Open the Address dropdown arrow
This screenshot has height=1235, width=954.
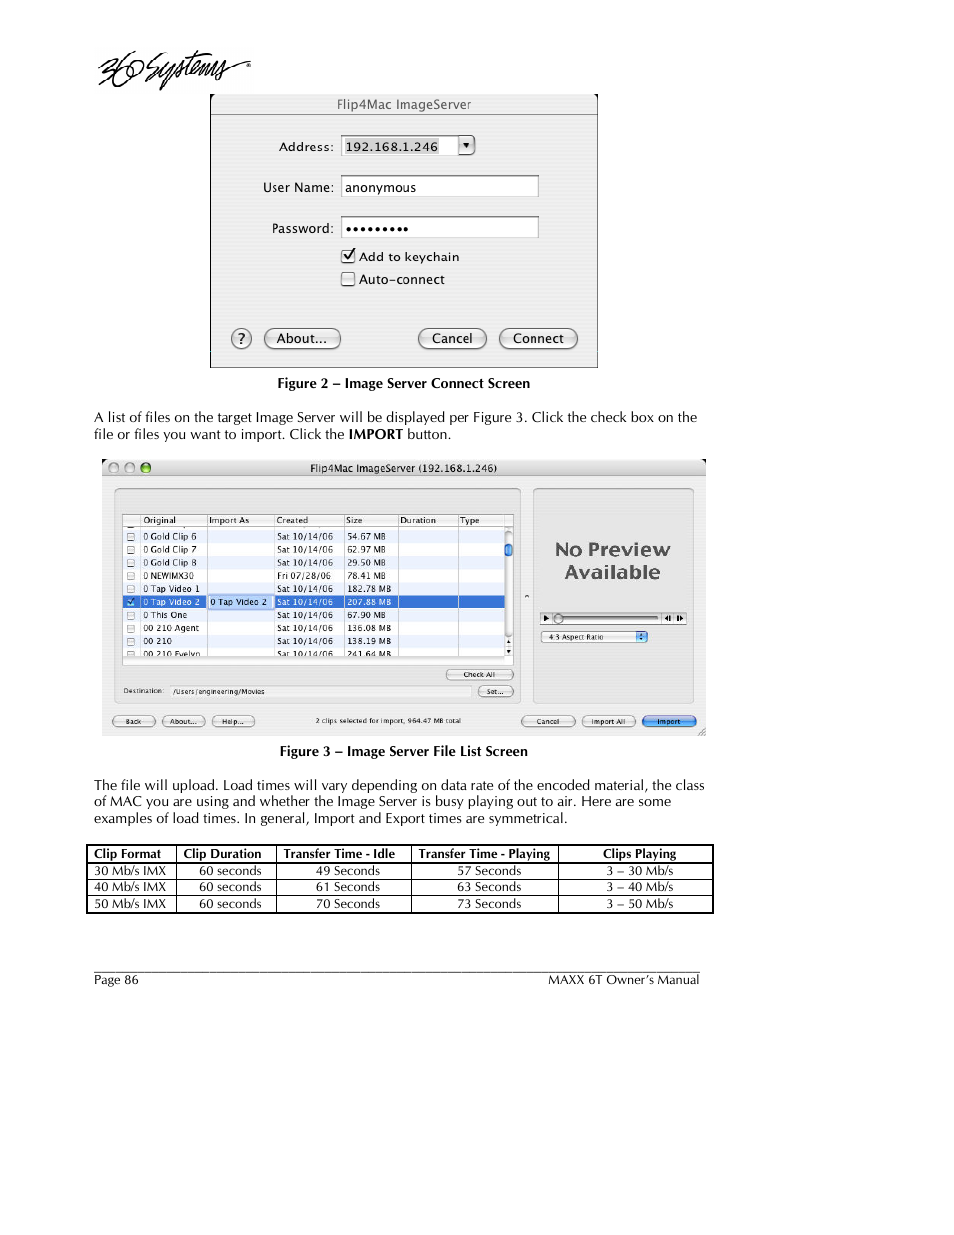pyautogui.click(x=467, y=146)
